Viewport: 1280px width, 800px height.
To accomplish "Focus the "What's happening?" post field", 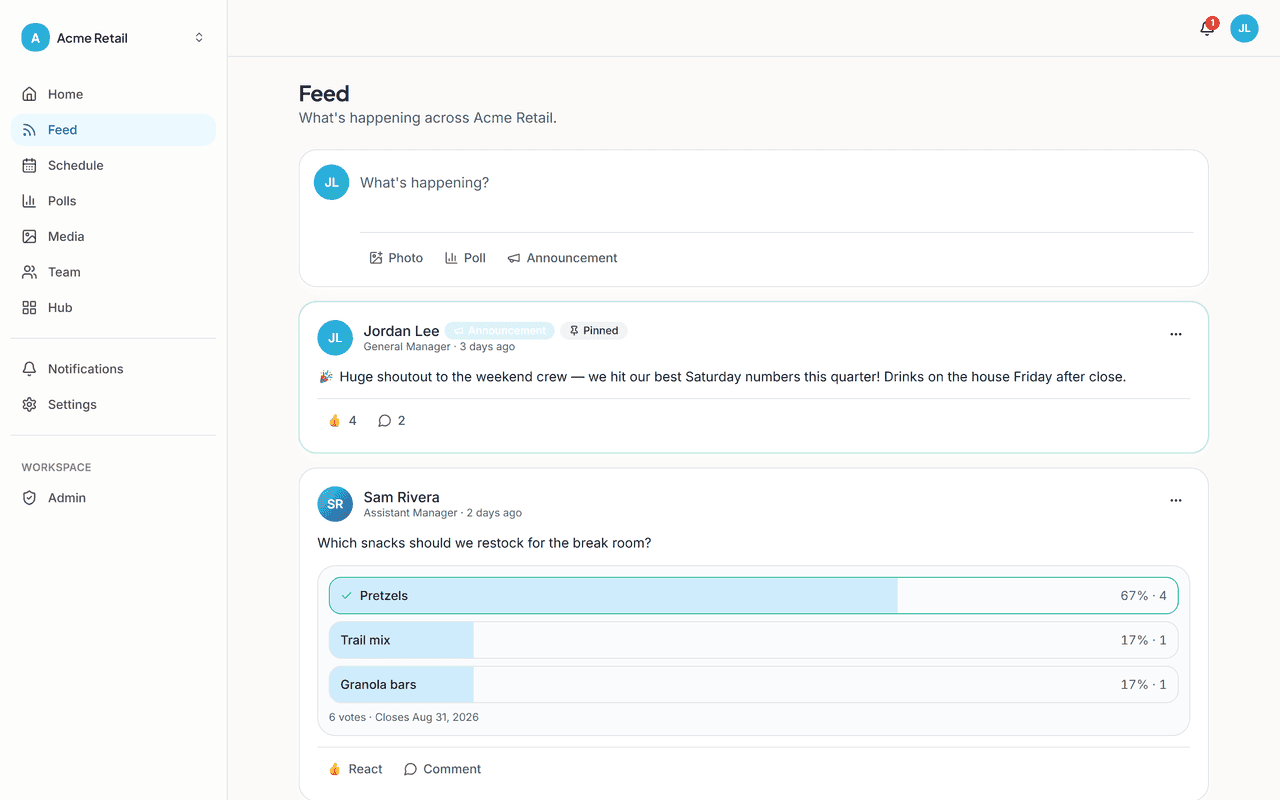I will click(777, 183).
